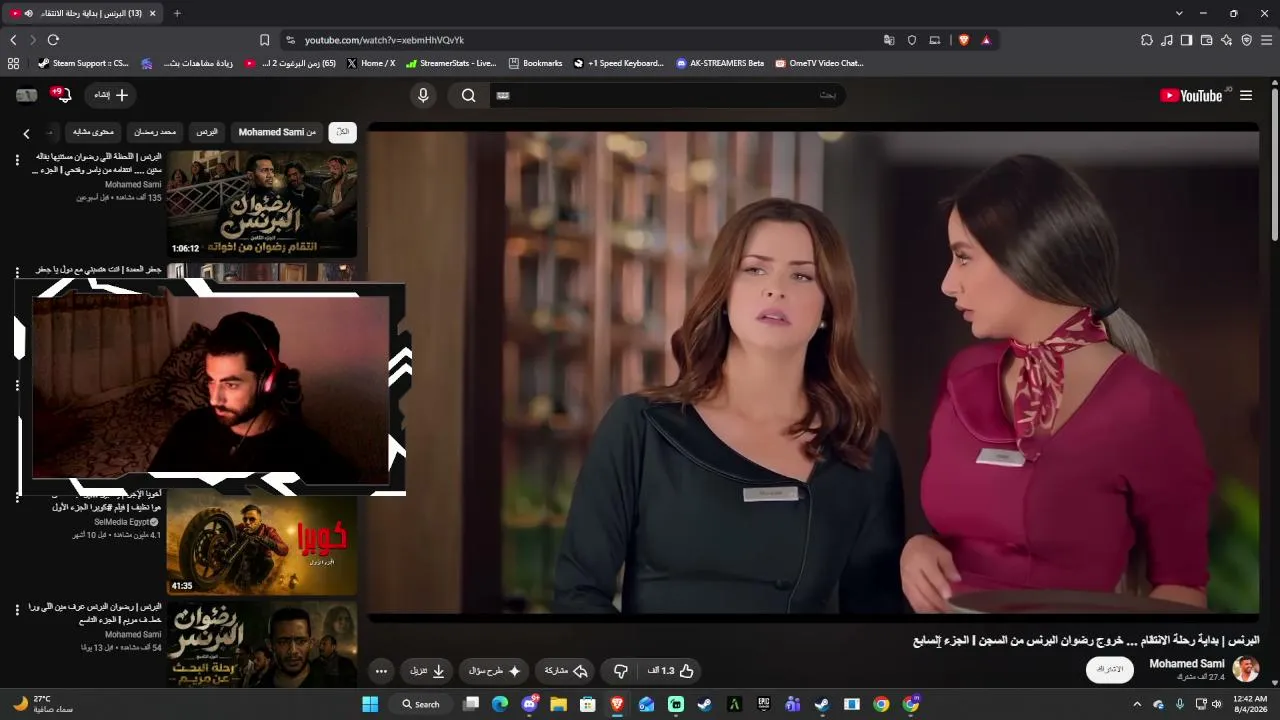Subscribe to the Mohamed Sami channel
The image size is (1280, 720).
click(x=1110, y=669)
